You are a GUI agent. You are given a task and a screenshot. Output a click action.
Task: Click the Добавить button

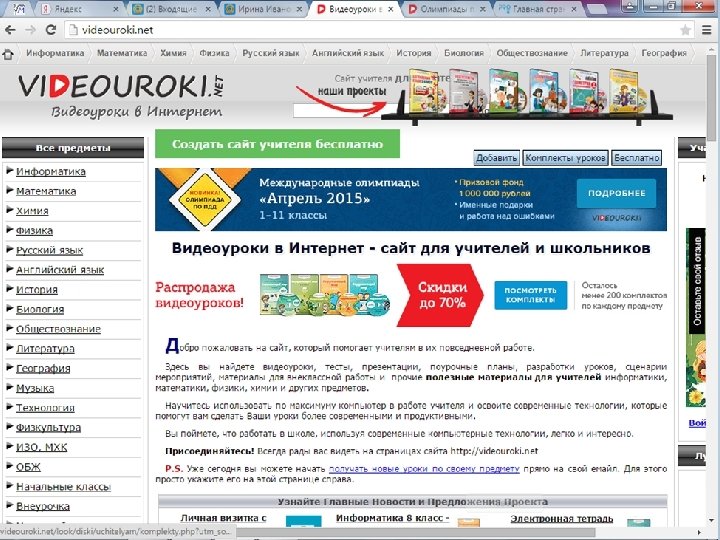tap(496, 158)
